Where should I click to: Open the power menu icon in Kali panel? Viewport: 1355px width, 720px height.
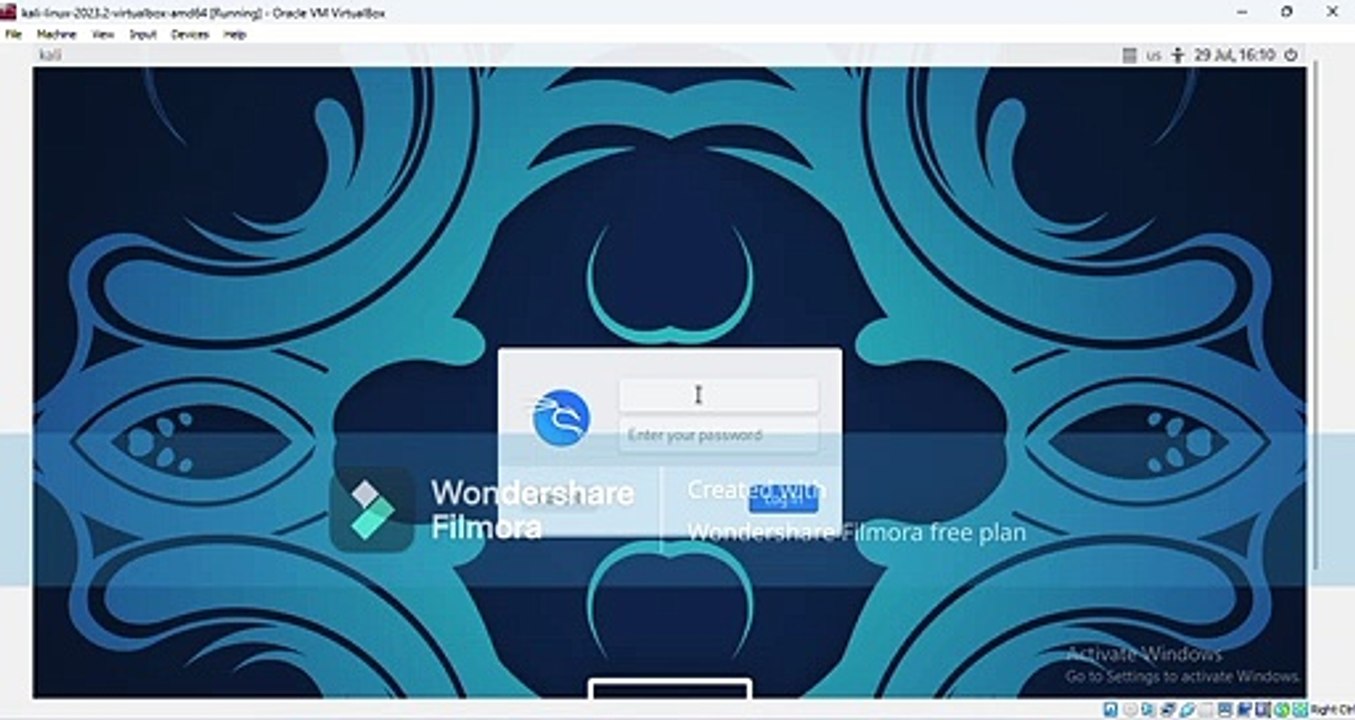coord(1291,55)
